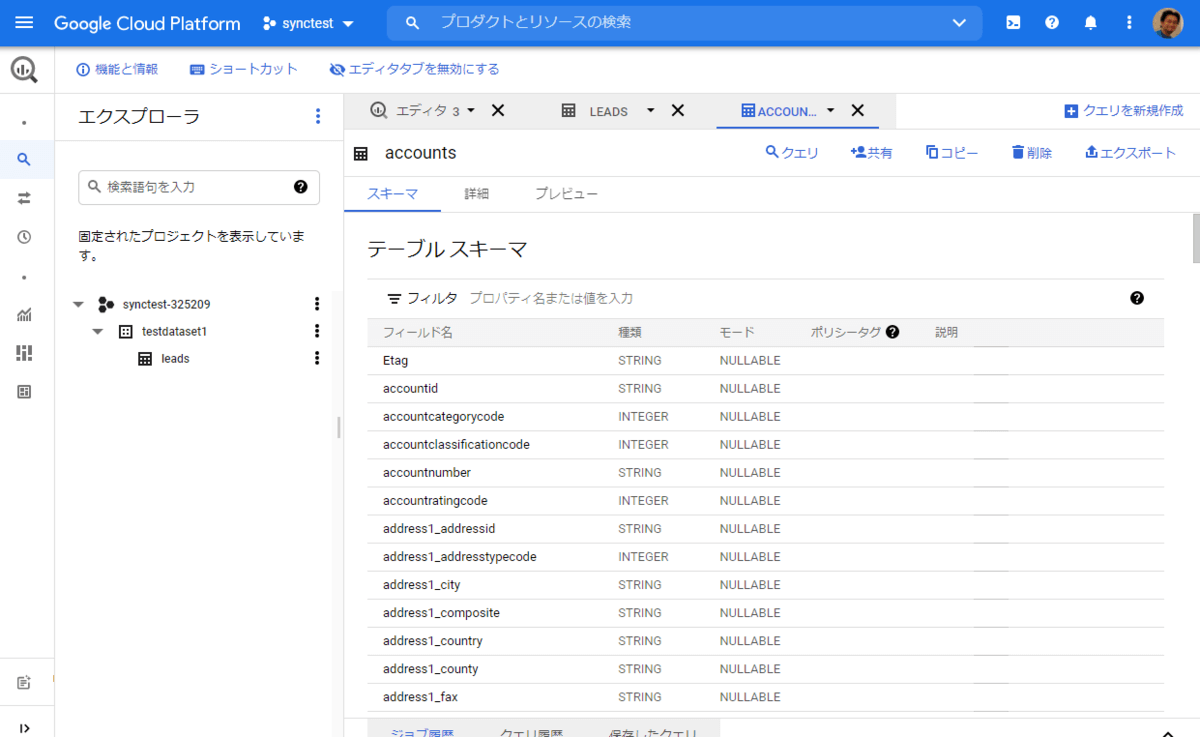Switch to the 詳細 tab
This screenshot has height=737, width=1200.
[x=476, y=194]
